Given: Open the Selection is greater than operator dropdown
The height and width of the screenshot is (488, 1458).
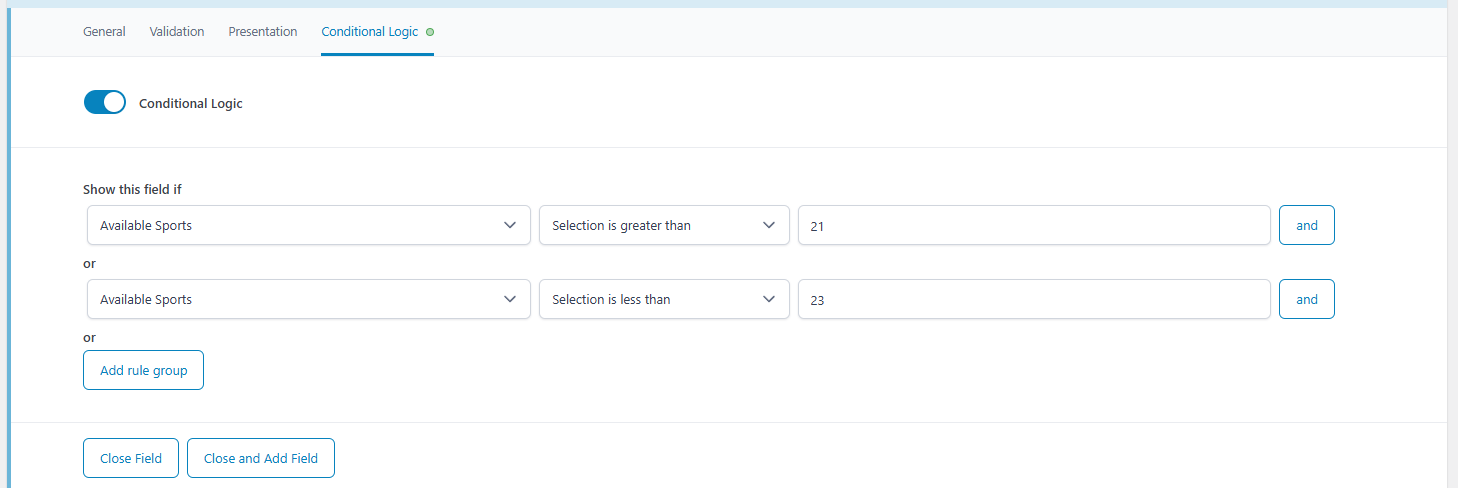Looking at the screenshot, I should [x=664, y=225].
